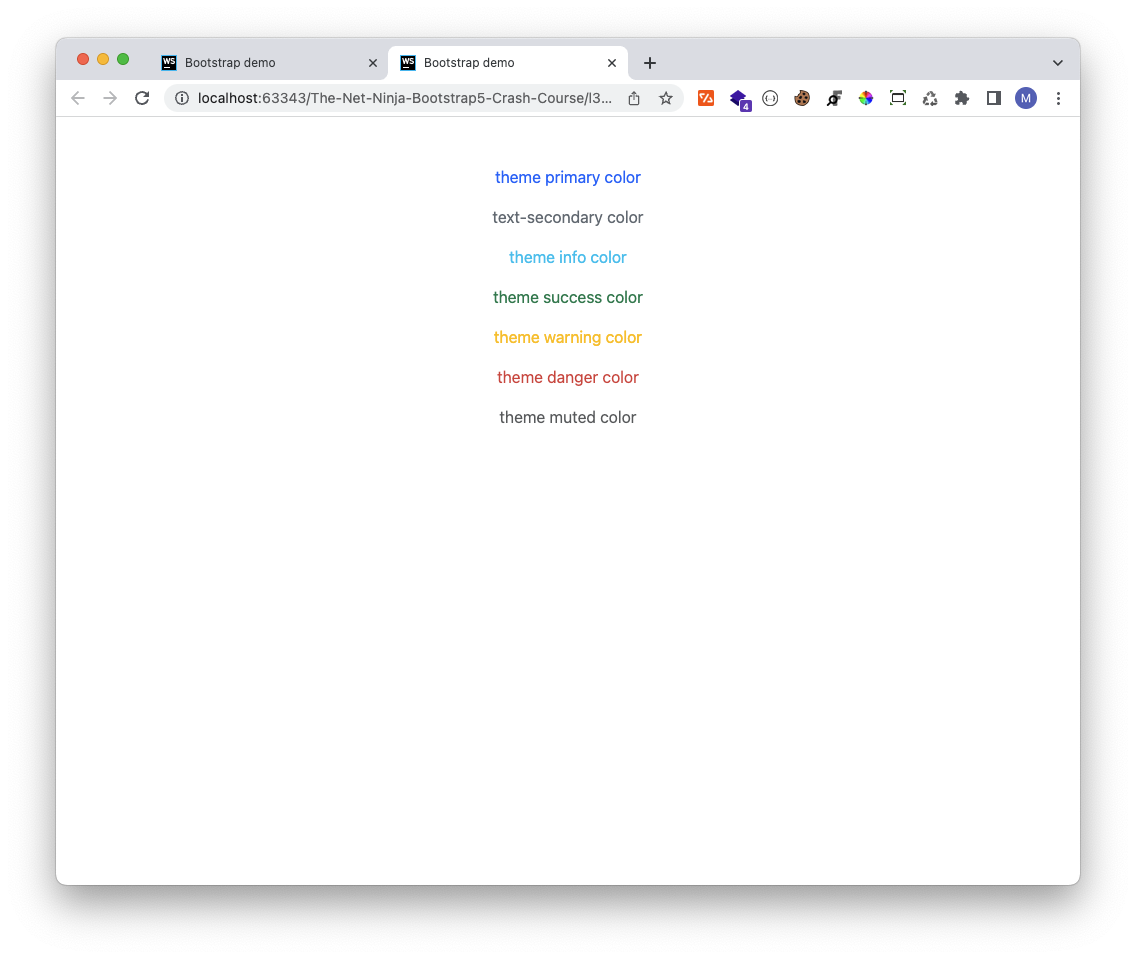1136x959 pixels.
Task: Open the profile avatar M
Action: (1026, 98)
